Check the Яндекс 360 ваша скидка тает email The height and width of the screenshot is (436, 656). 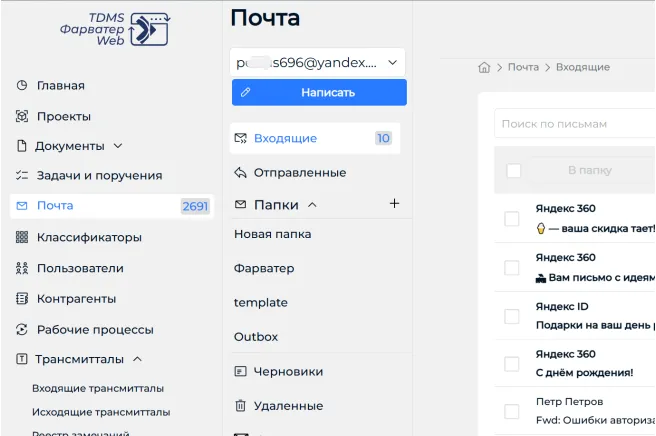512,218
